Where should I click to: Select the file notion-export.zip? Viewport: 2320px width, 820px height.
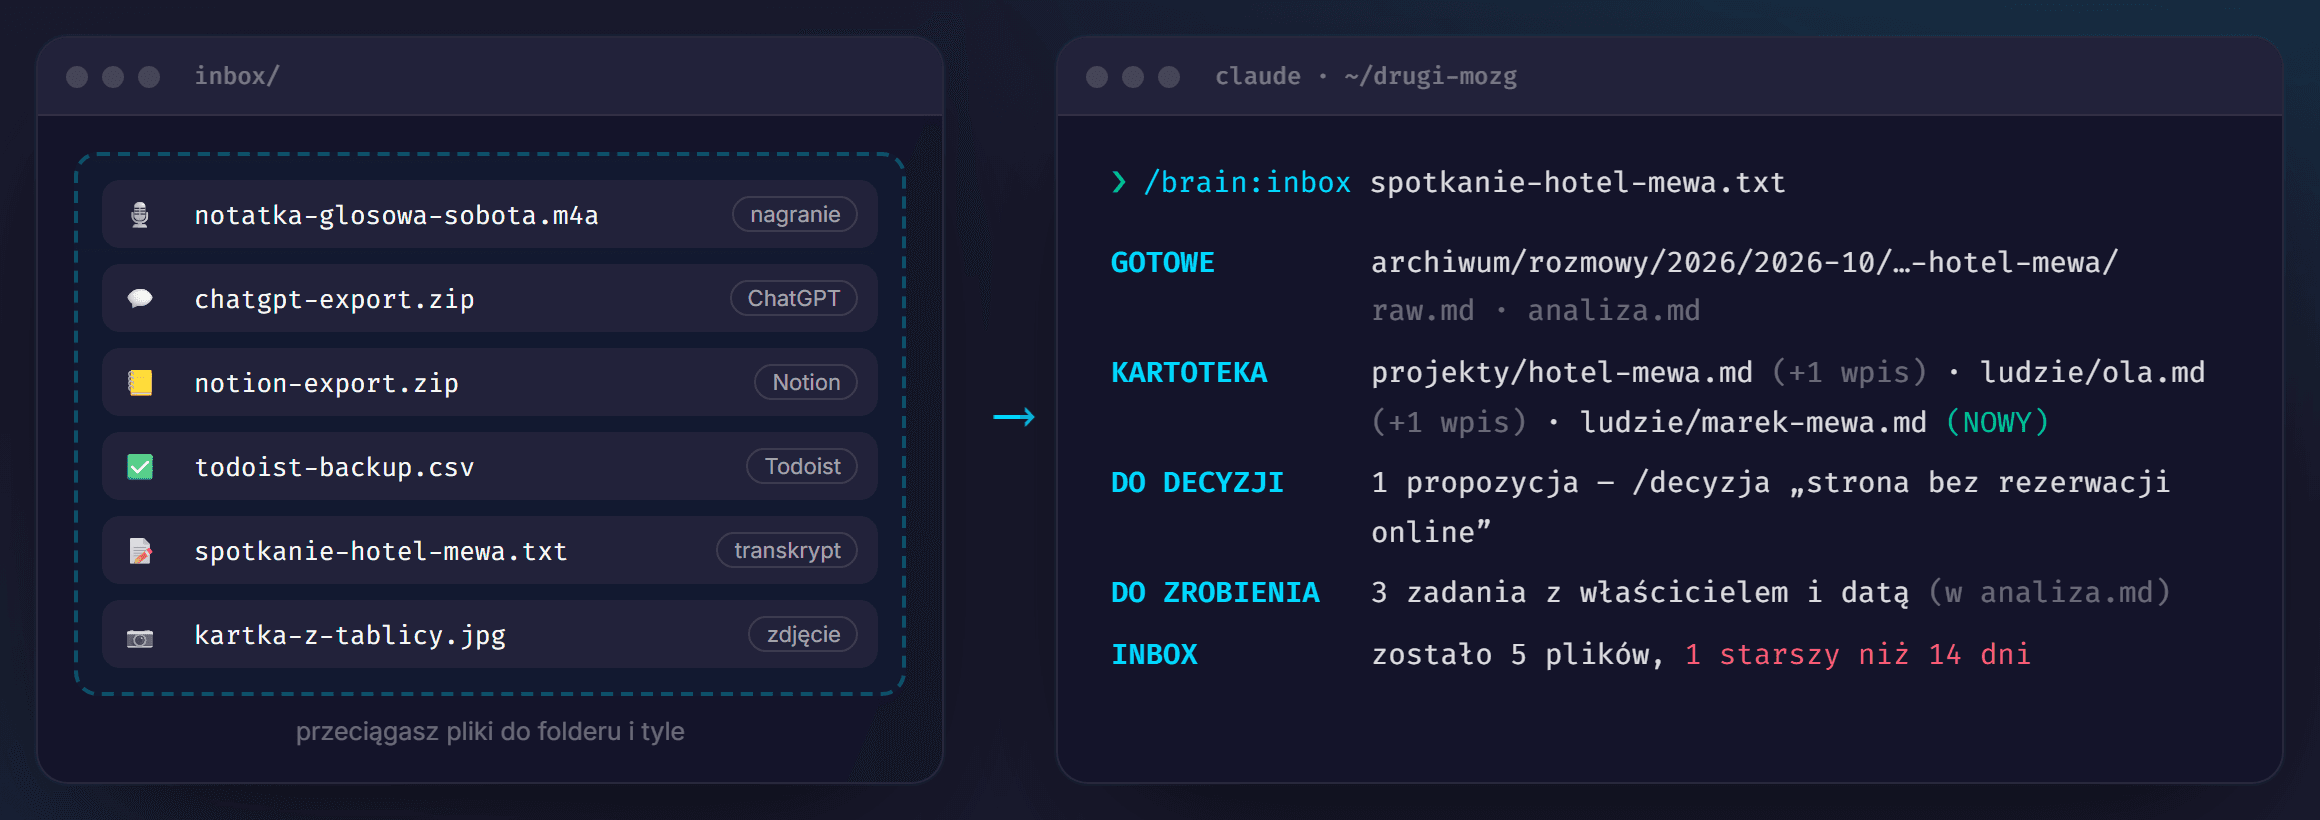490,383
